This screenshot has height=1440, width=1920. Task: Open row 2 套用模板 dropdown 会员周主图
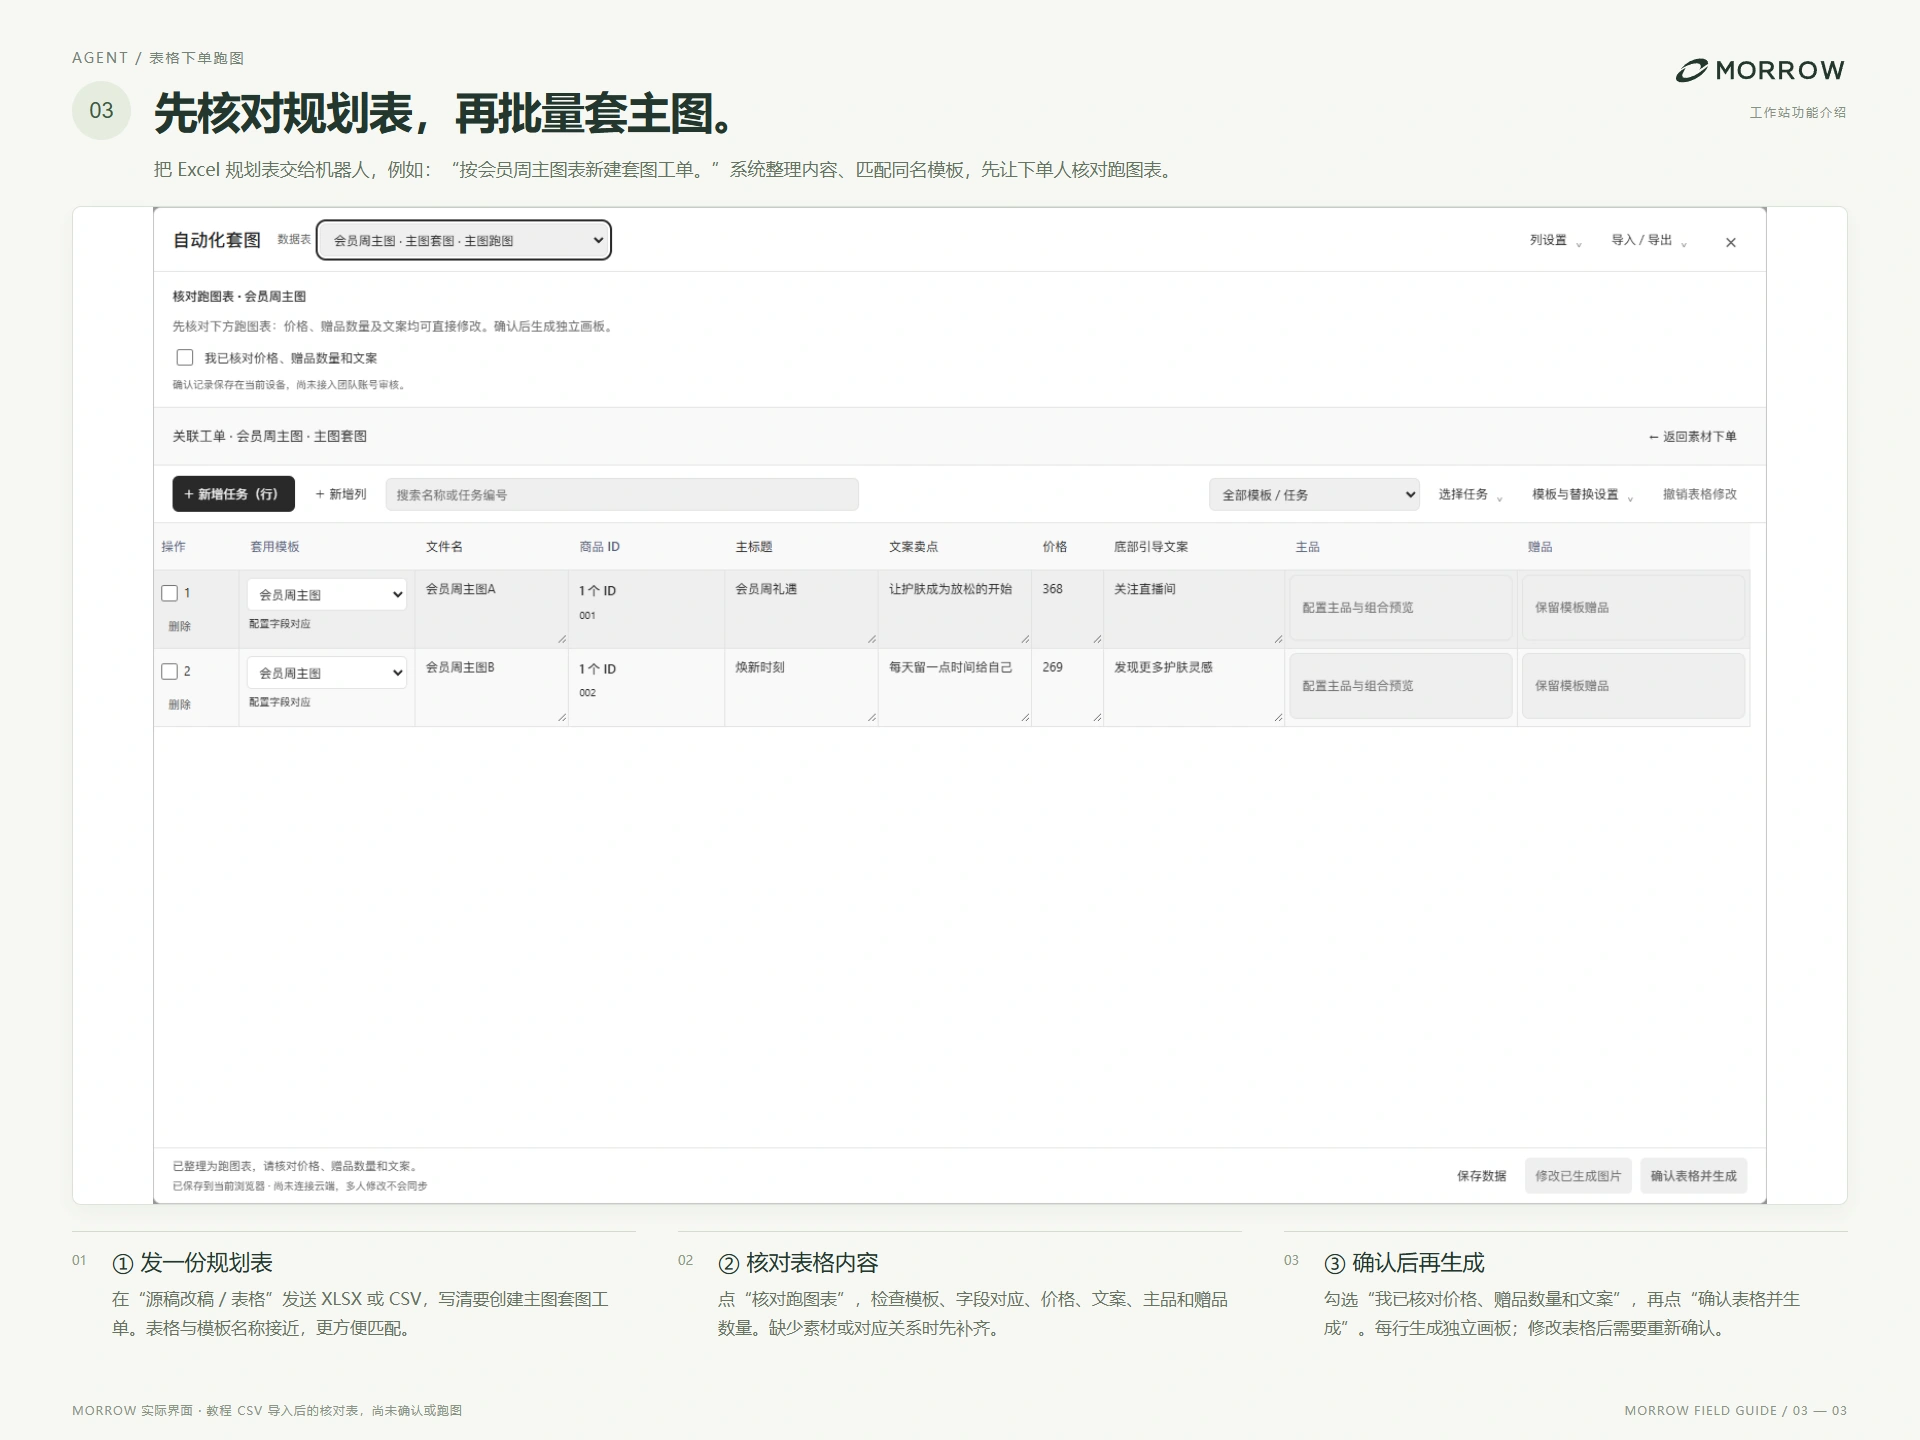(327, 673)
